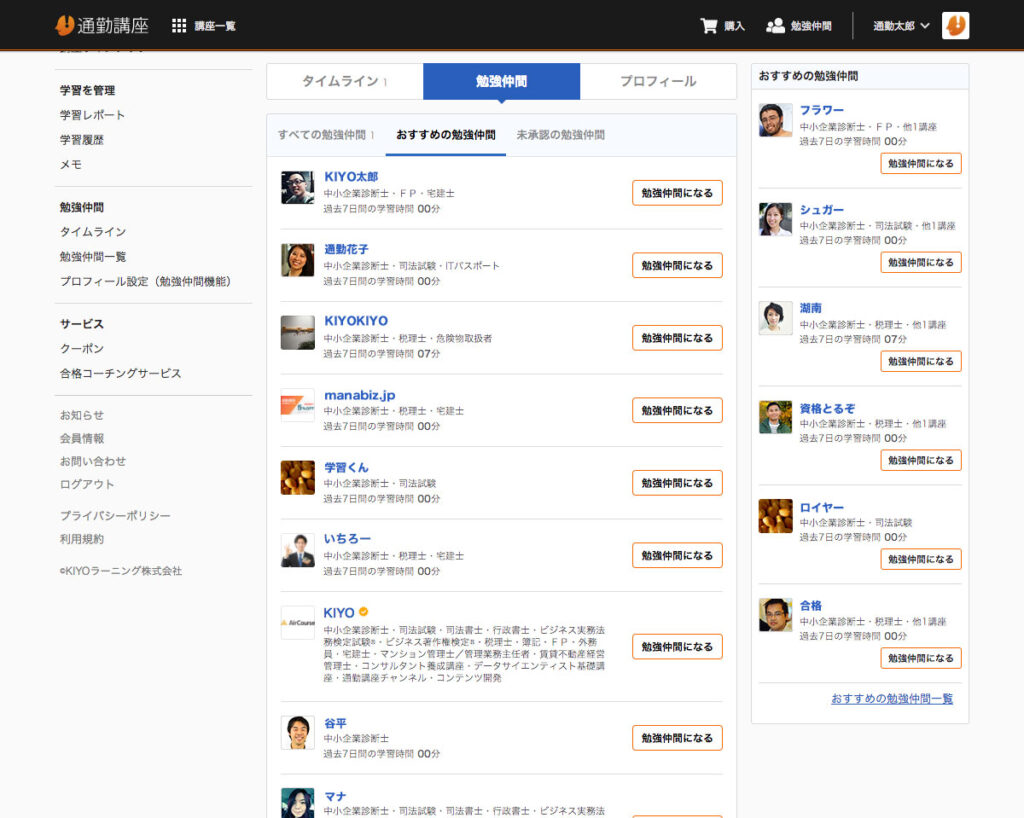
Task: Click the verified badge next to KIYO
Action: coord(364,612)
